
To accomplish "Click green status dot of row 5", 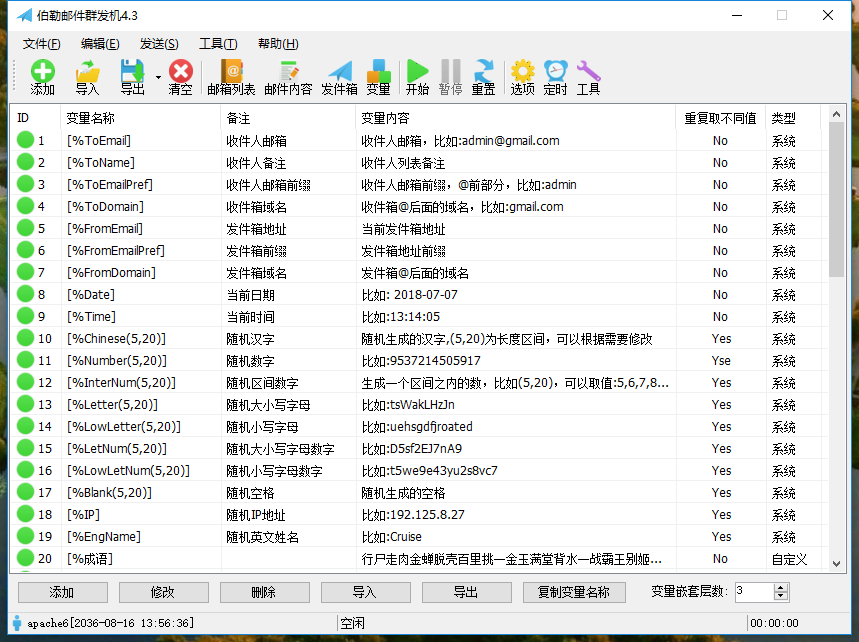I will coord(25,228).
